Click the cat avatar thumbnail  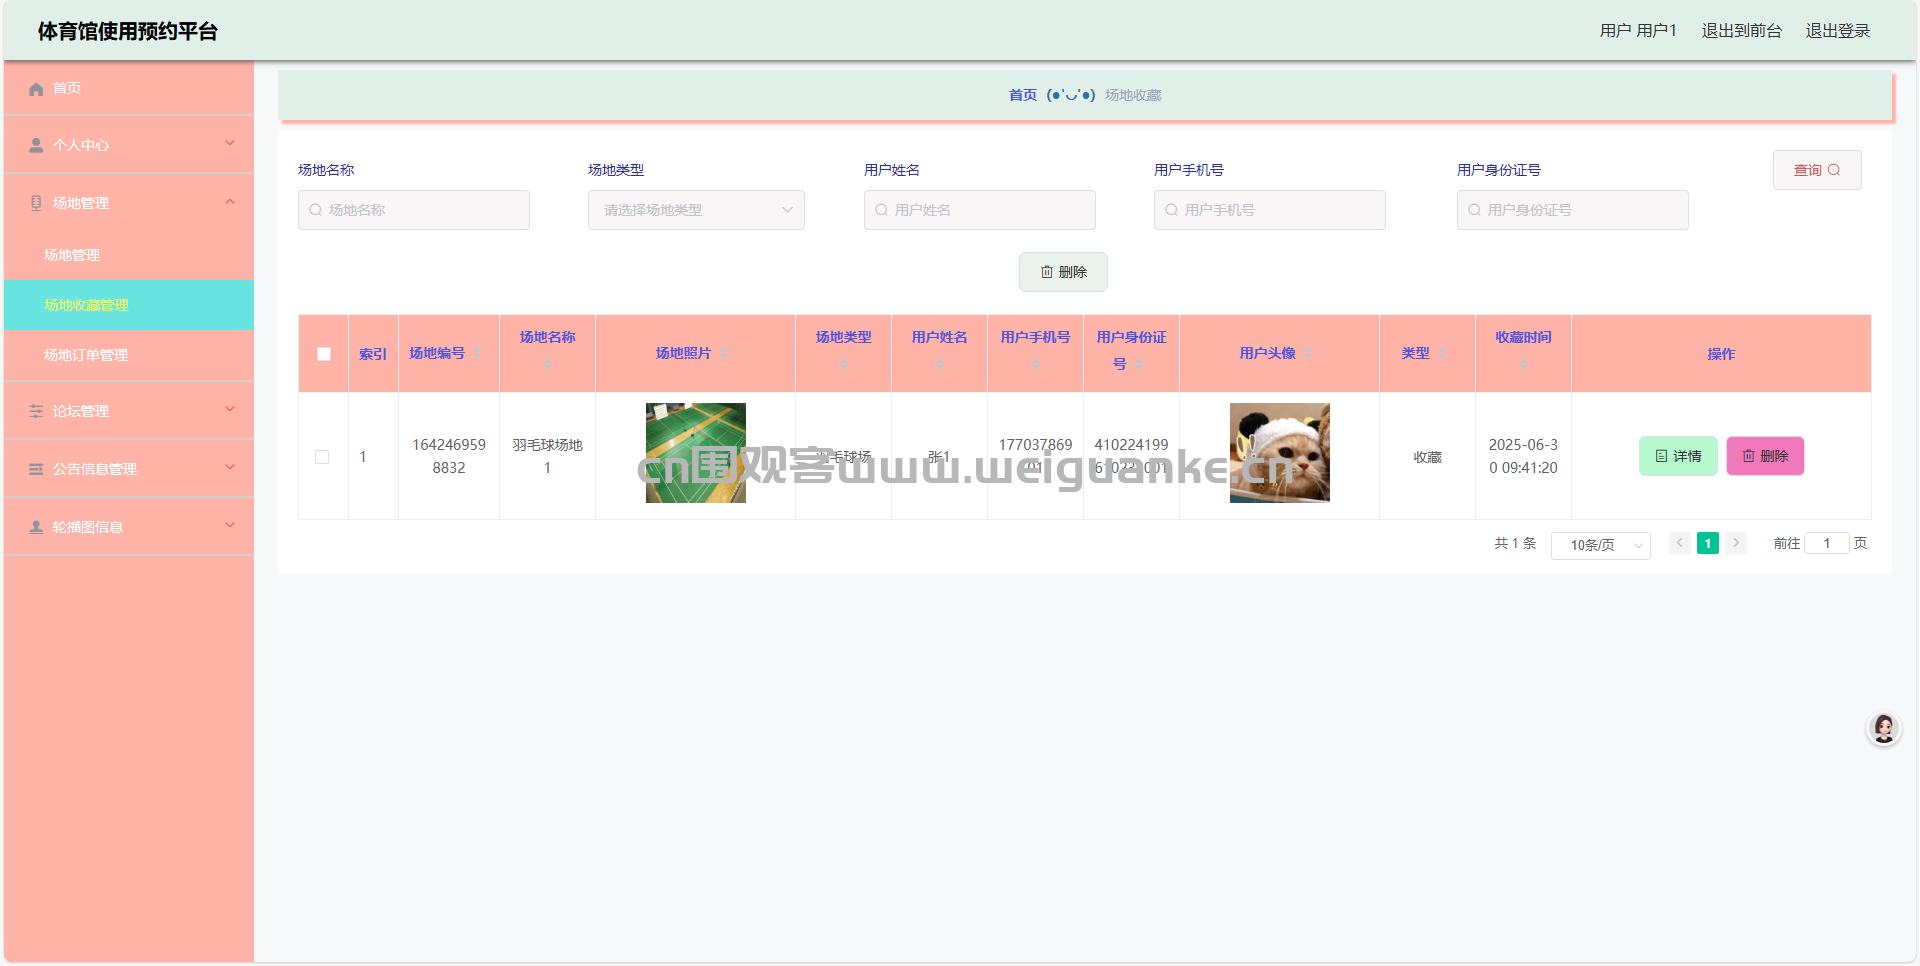tap(1280, 453)
